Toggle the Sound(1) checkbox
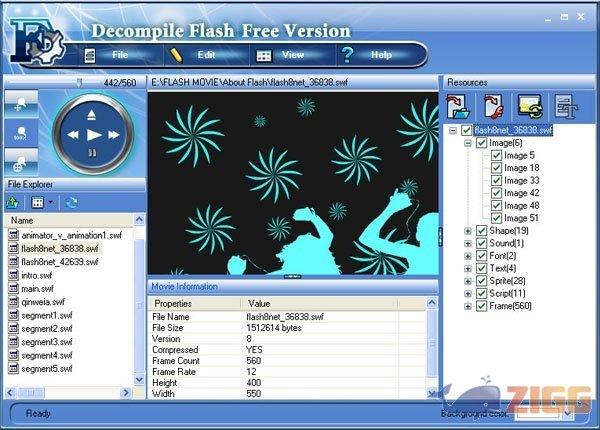The height and width of the screenshot is (430, 600). [481, 243]
